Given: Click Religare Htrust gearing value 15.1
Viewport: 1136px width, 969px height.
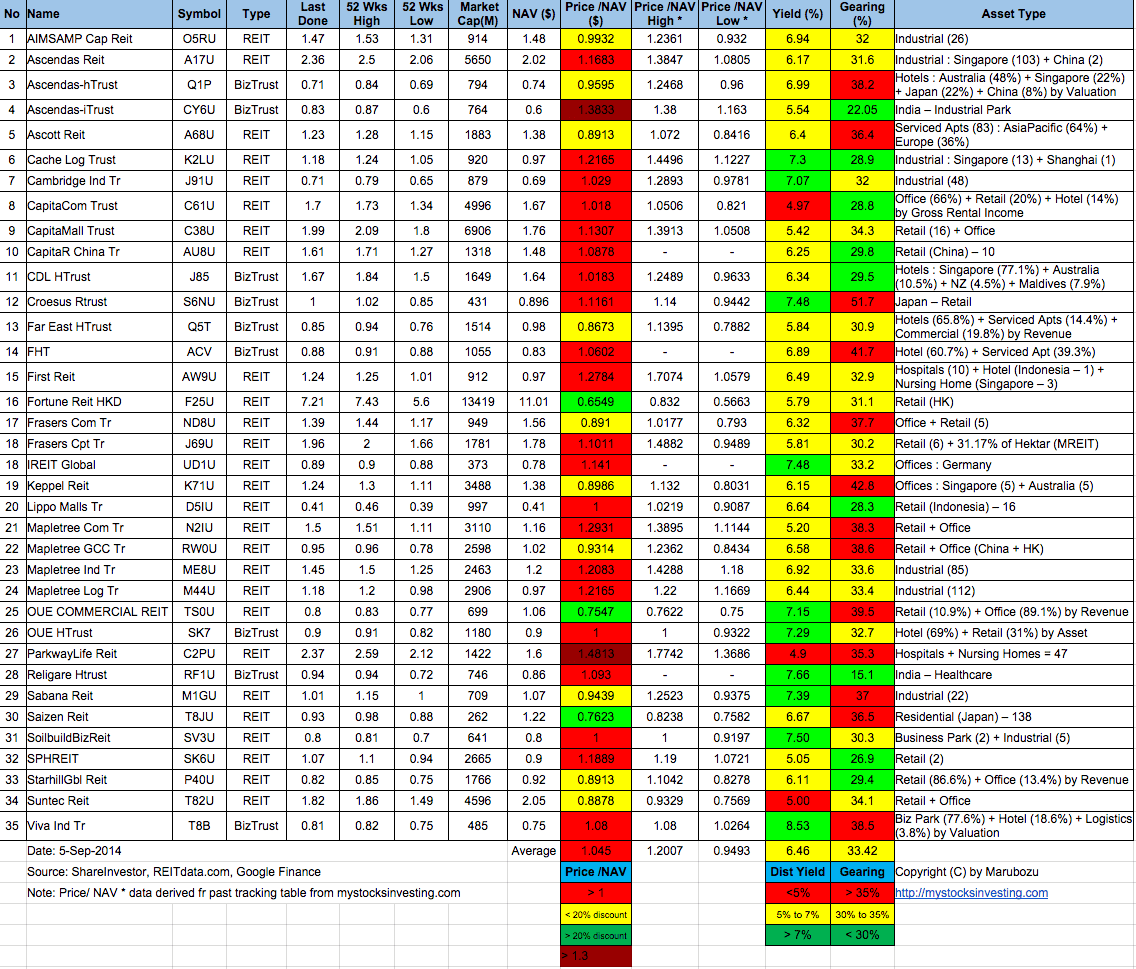Looking at the screenshot, I should [x=862, y=675].
